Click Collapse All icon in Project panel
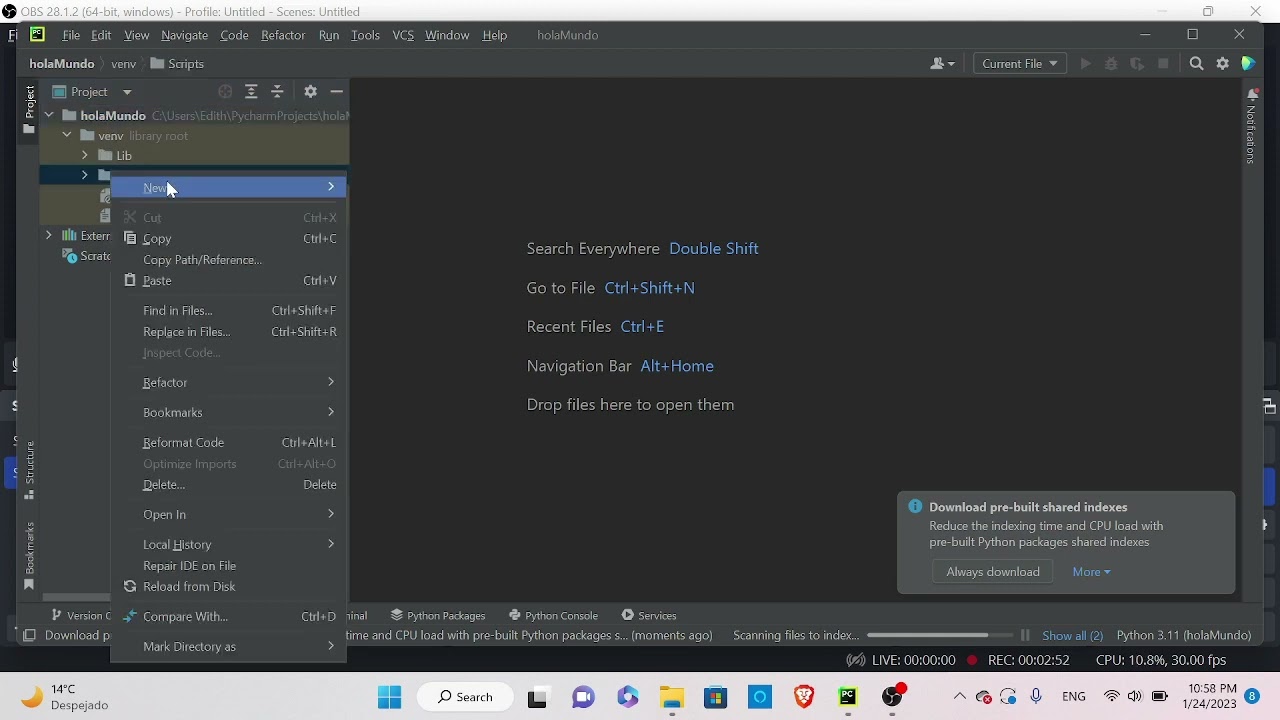 click(277, 92)
